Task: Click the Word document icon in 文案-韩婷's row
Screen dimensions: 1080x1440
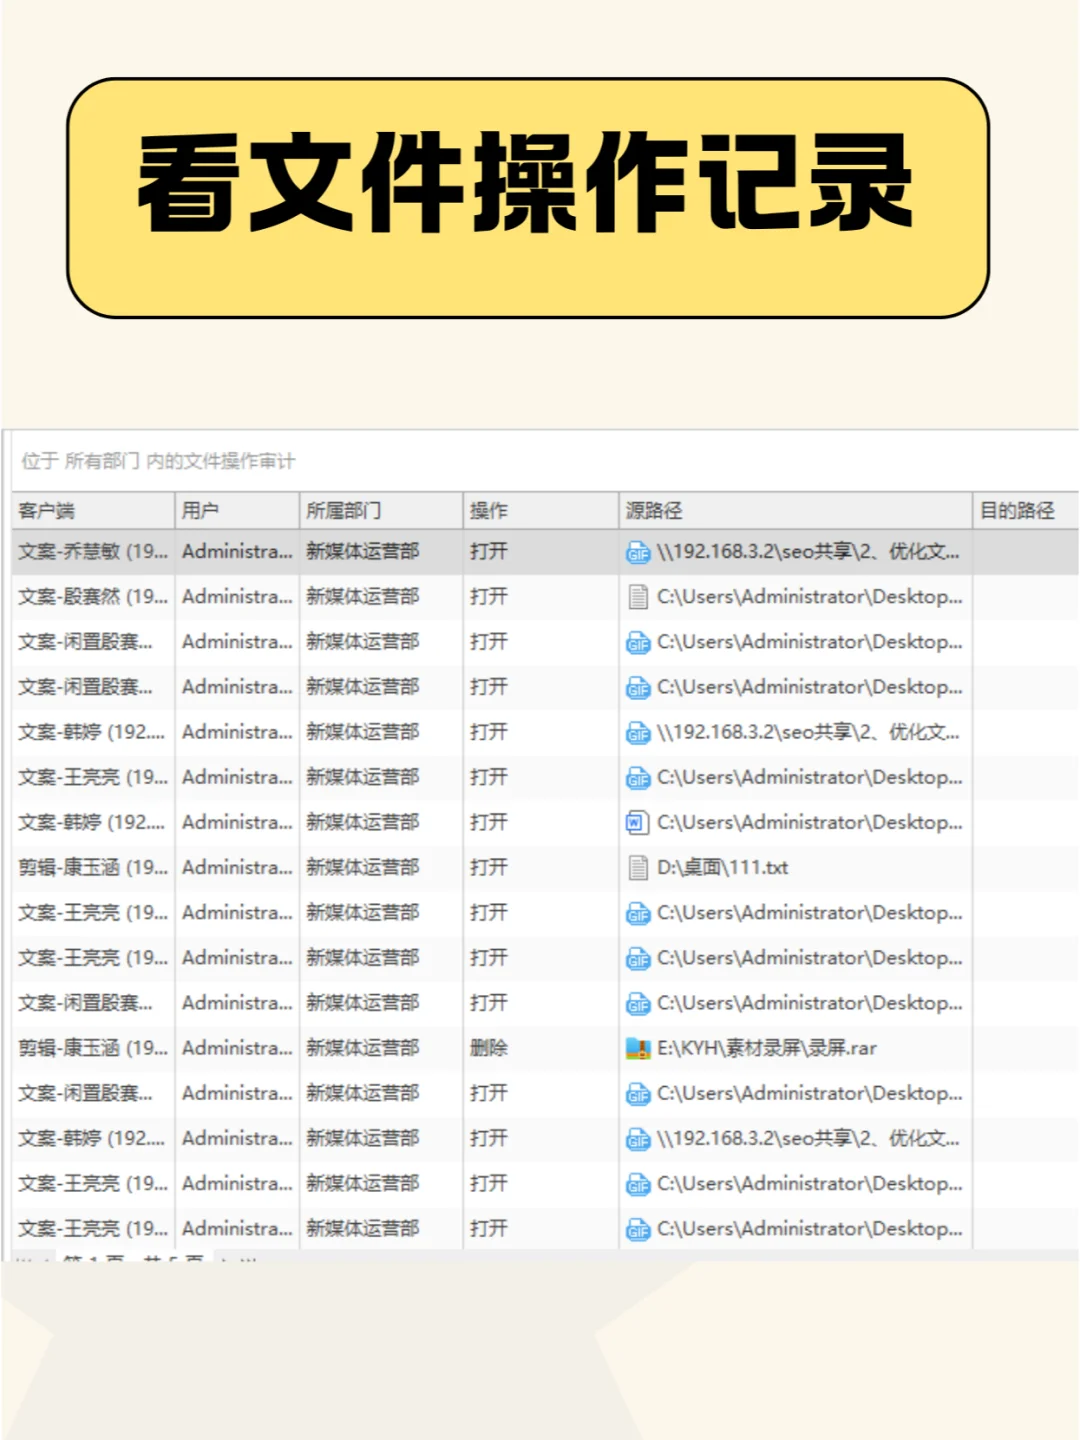Action: (636, 822)
